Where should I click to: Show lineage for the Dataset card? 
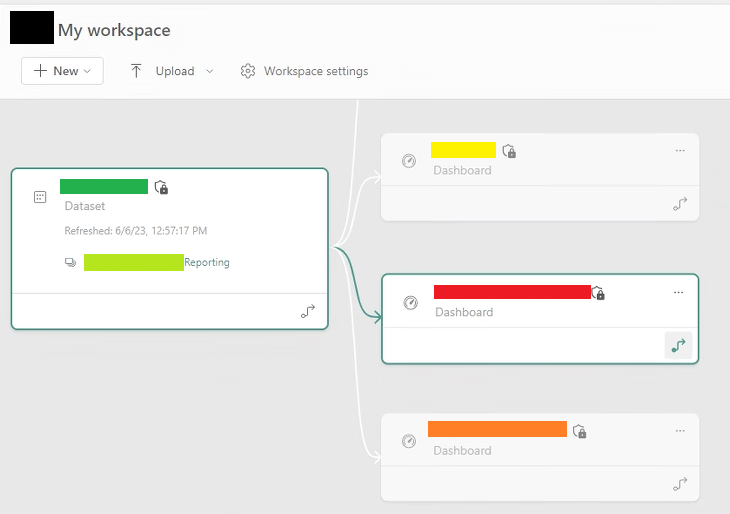(308, 311)
